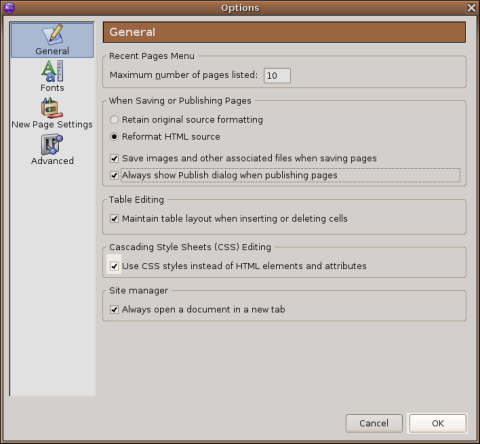The width and height of the screenshot is (480, 444).
Task: Switch to the Advanced options icon
Action: click(52, 144)
